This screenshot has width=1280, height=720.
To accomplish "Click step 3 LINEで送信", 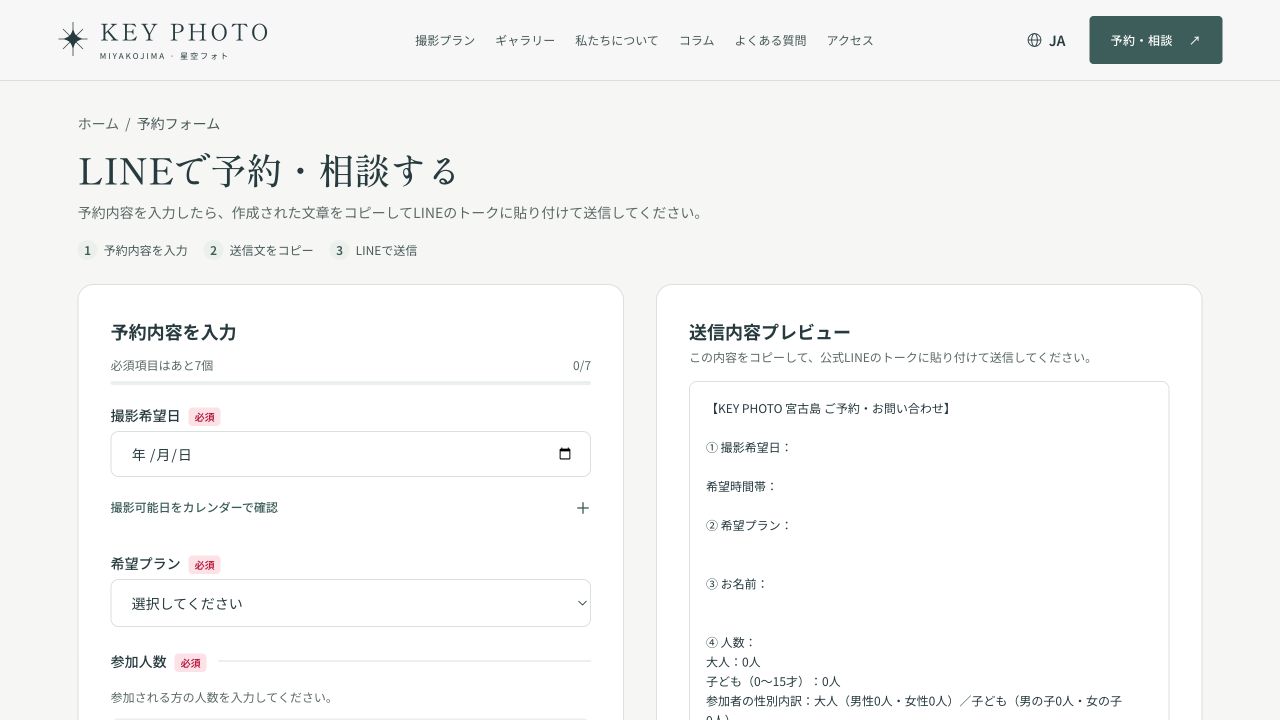I will (374, 250).
